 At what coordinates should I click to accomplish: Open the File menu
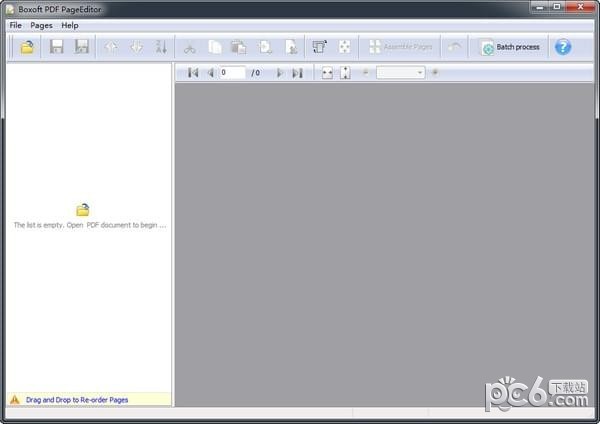click(16, 25)
